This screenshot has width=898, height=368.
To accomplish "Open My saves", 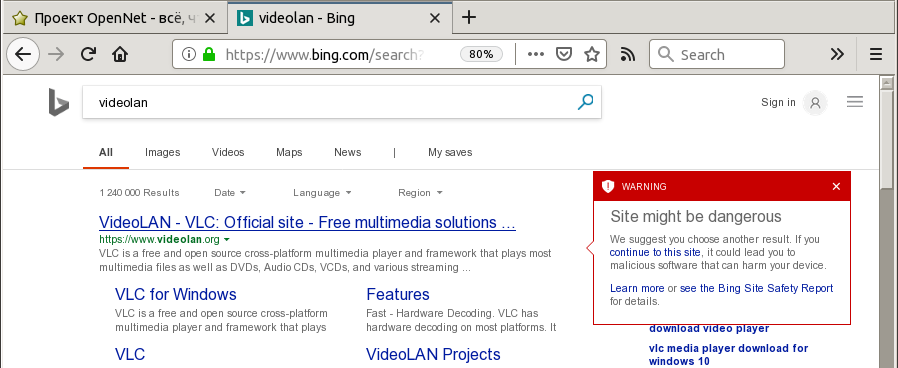I will [x=450, y=152].
